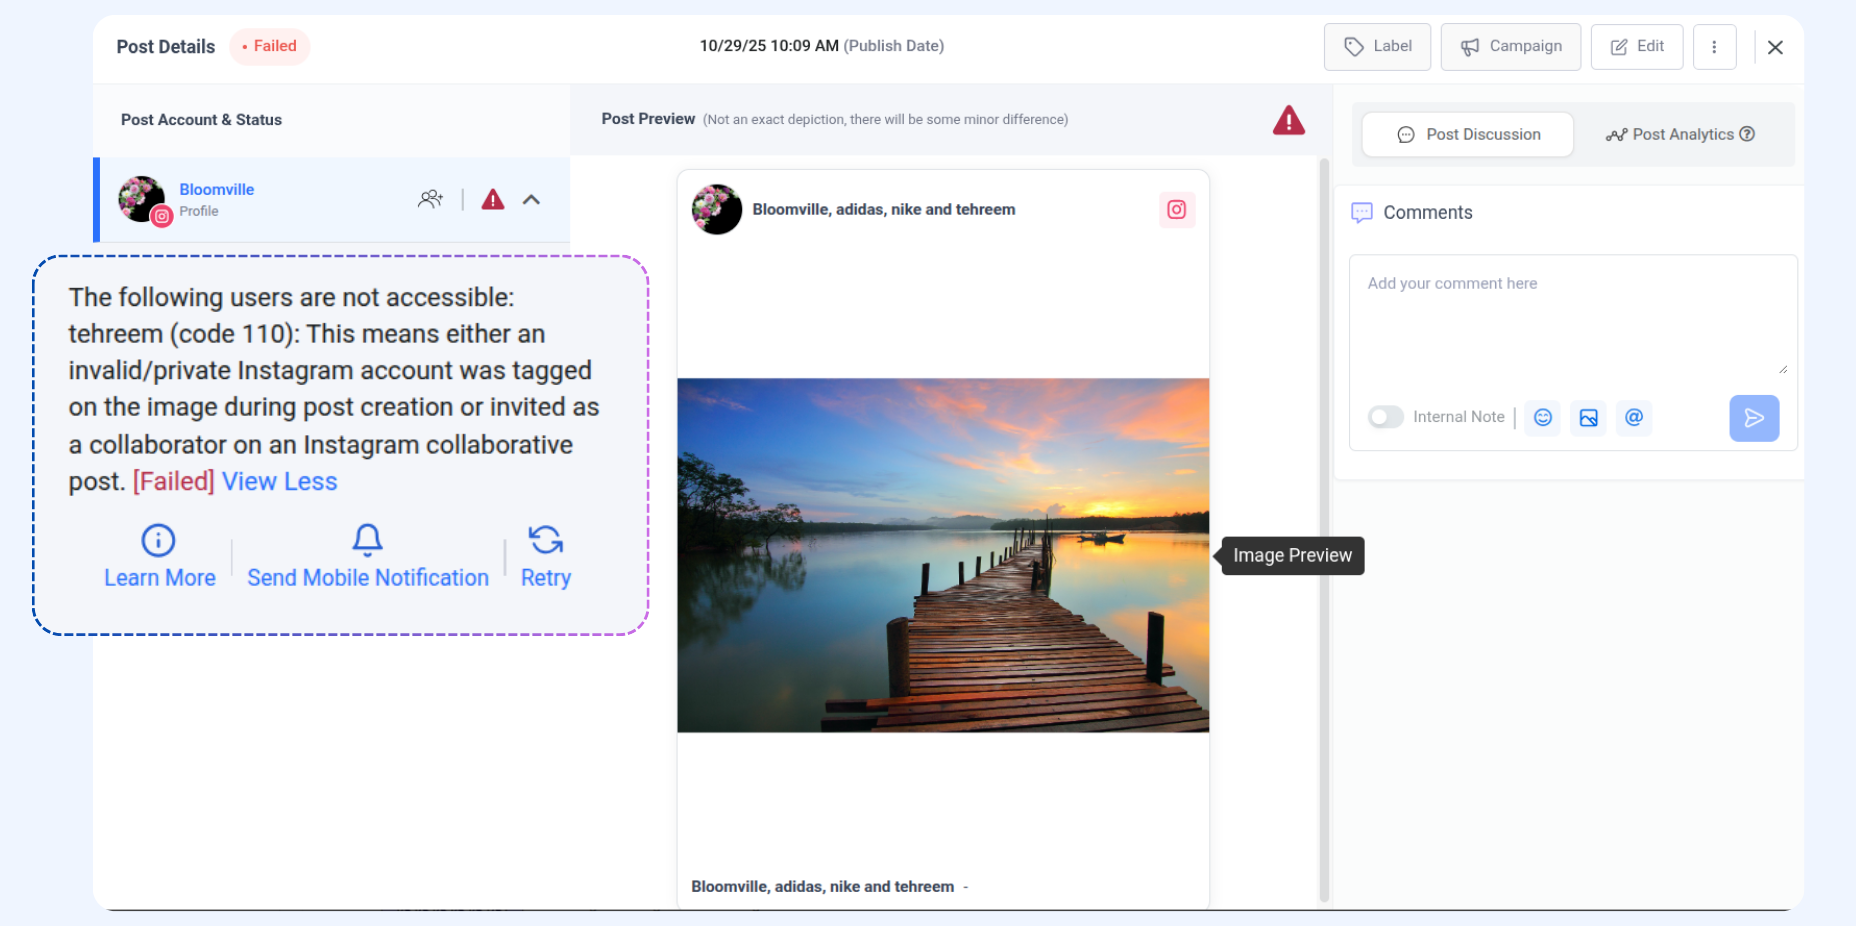Click the Post Details title
This screenshot has height=926, width=1856.
click(166, 47)
